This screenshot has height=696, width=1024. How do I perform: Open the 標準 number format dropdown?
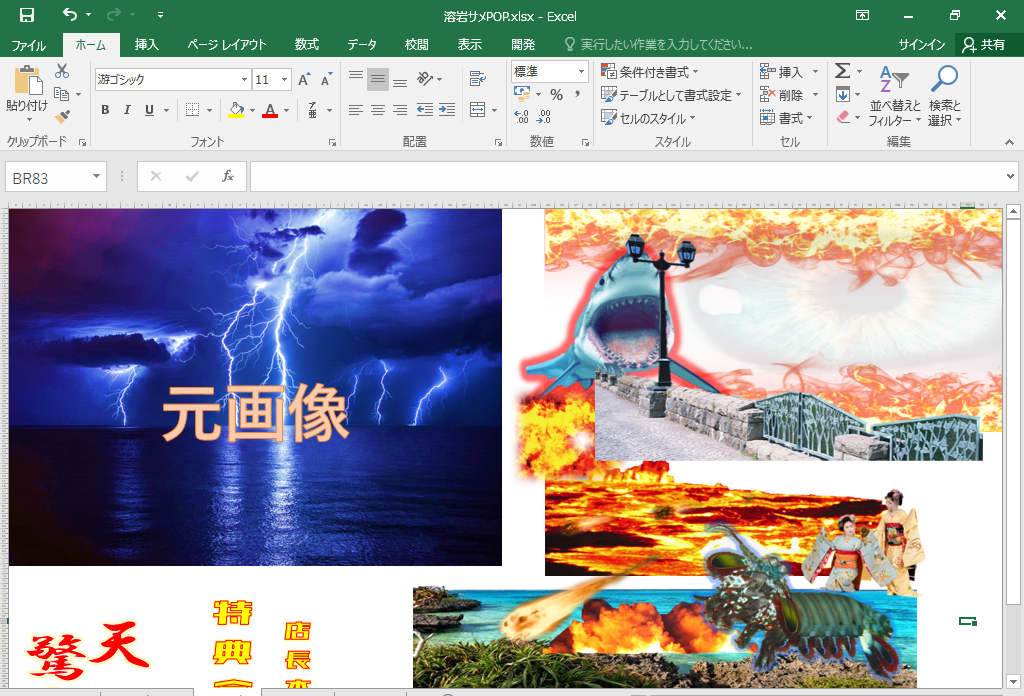[581, 71]
